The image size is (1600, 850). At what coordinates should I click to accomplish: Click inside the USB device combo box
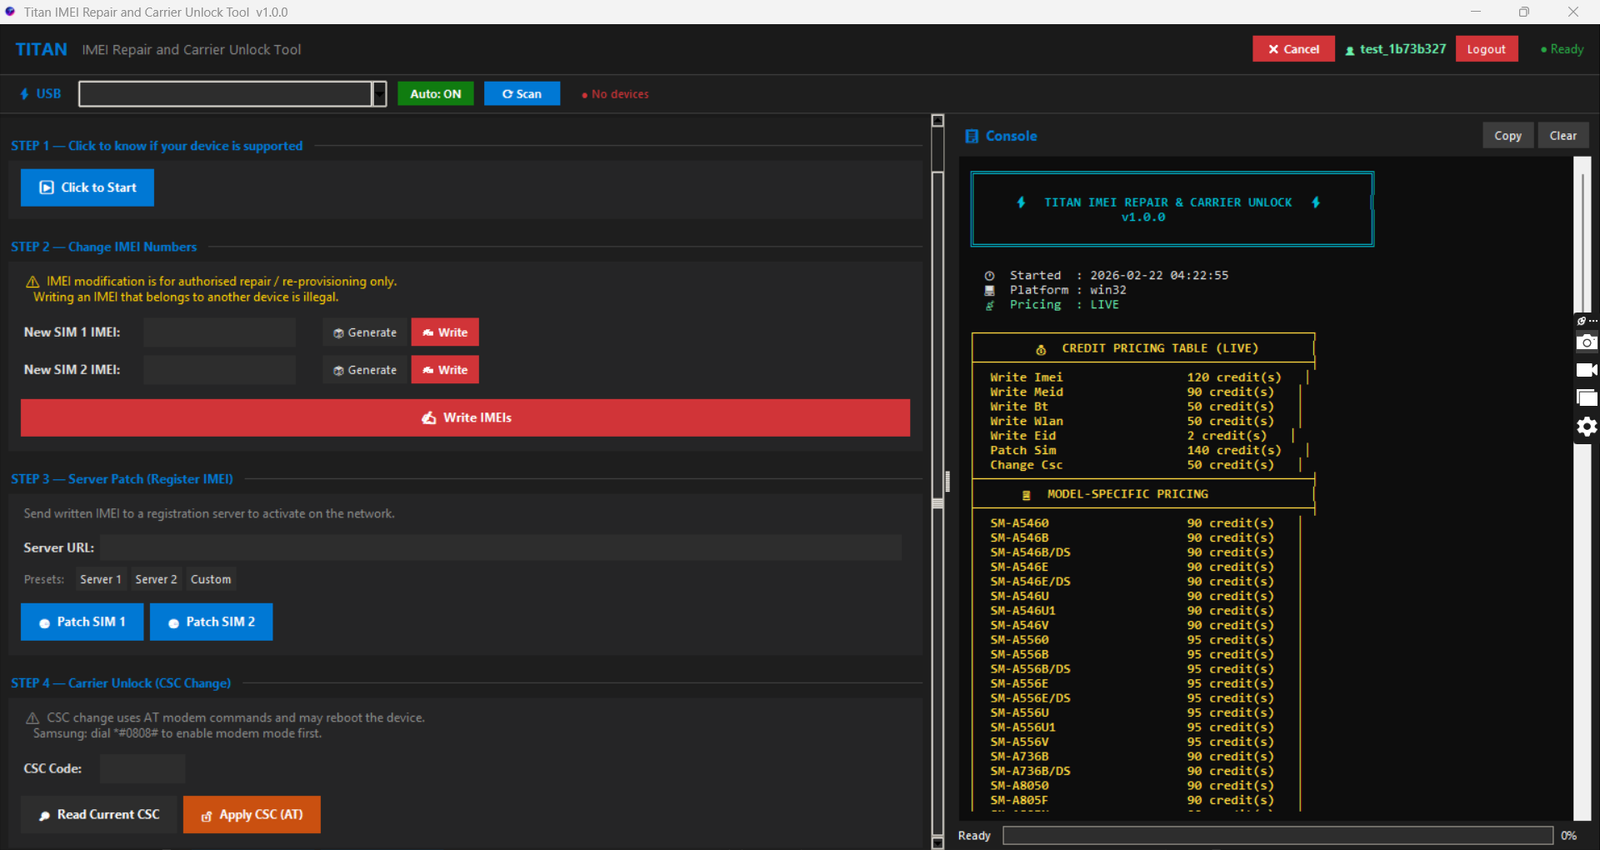pyautogui.click(x=225, y=94)
